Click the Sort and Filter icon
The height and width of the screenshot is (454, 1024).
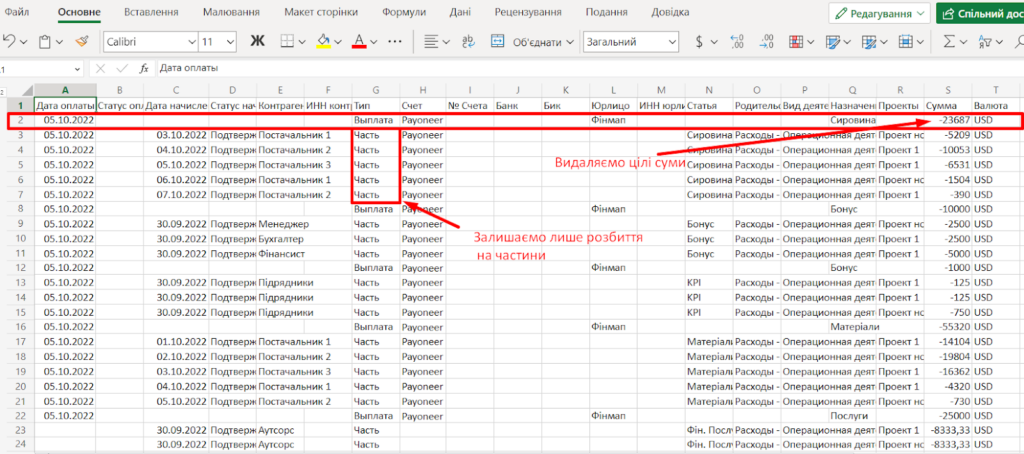pos(983,42)
